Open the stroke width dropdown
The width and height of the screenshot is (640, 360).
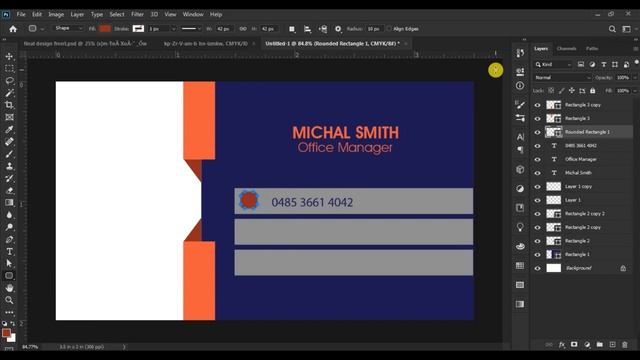173,29
